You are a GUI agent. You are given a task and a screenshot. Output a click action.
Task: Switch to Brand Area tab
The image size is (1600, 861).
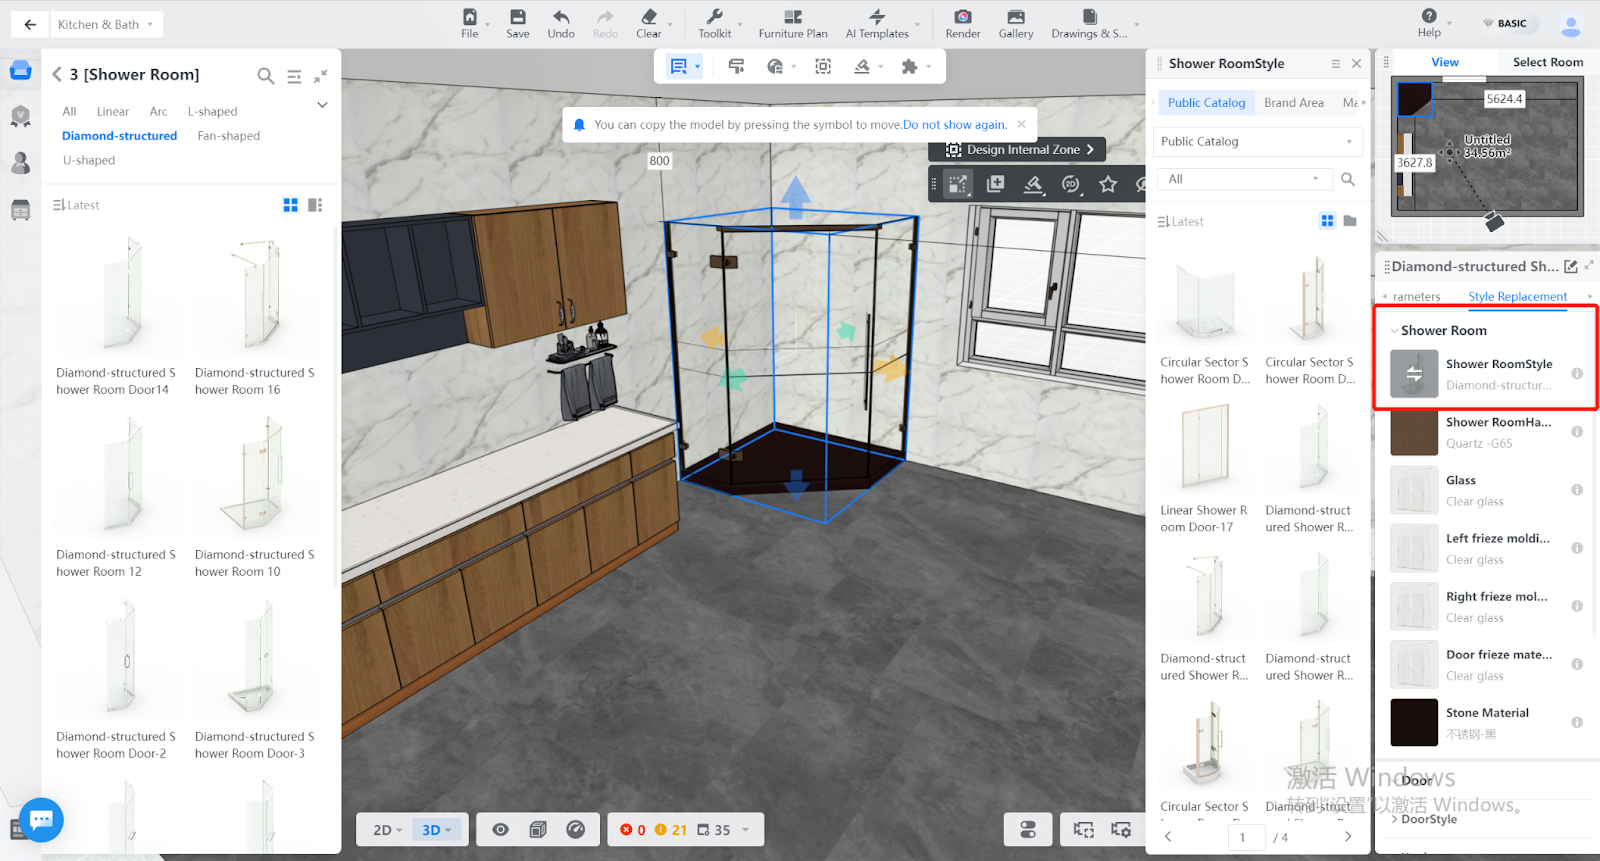point(1293,103)
